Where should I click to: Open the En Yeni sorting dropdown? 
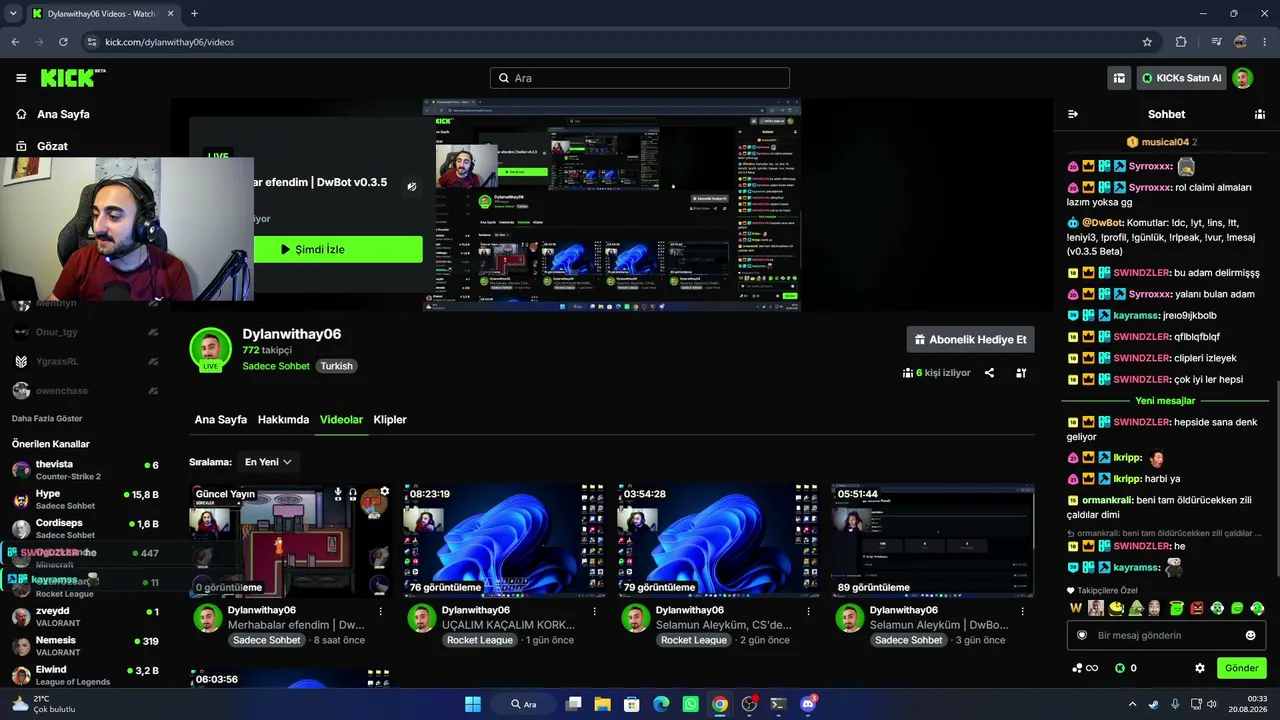pos(268,462)
